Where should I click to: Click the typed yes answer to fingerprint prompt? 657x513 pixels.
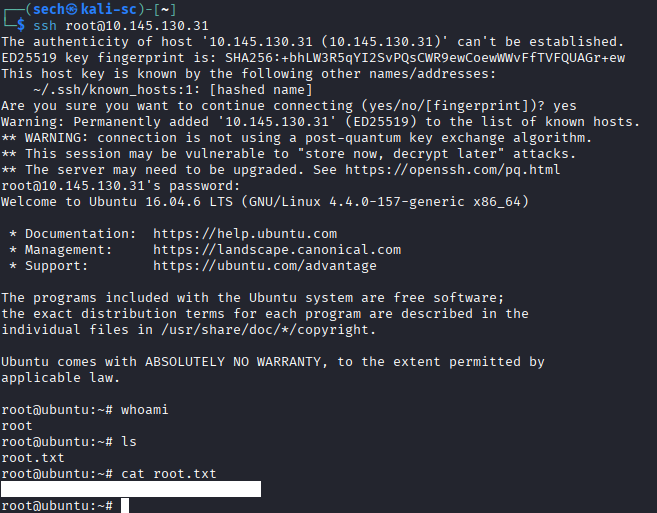[565, 106]
